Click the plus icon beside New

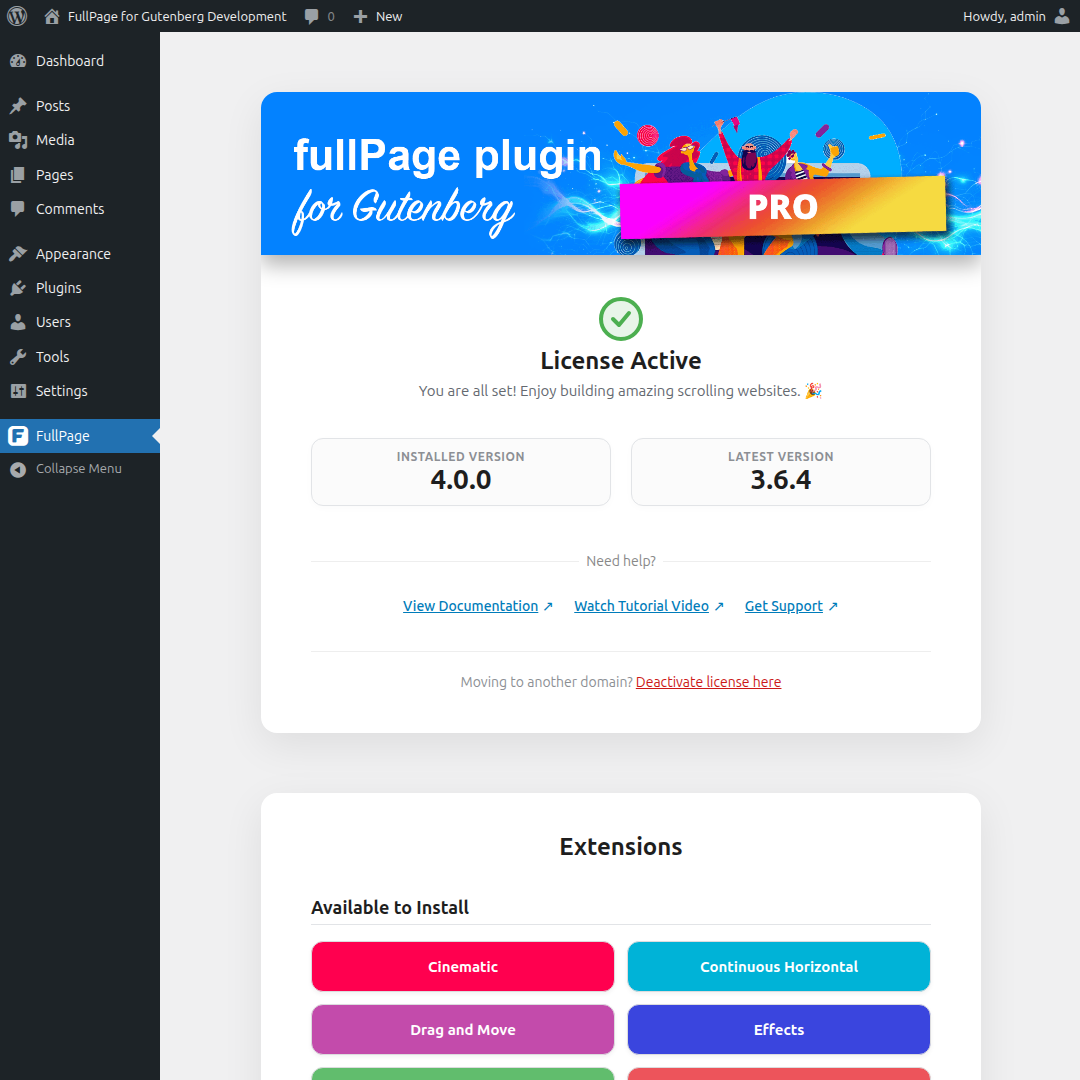pos(360,16)
